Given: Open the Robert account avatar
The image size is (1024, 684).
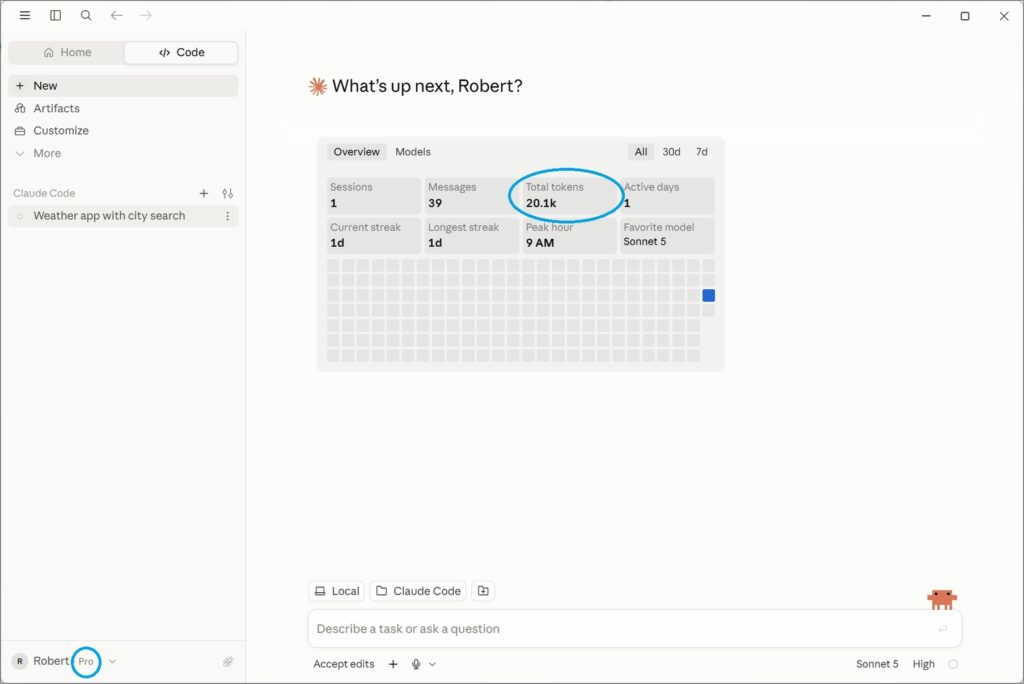Looking at the screenshot, I should [20, 661].
